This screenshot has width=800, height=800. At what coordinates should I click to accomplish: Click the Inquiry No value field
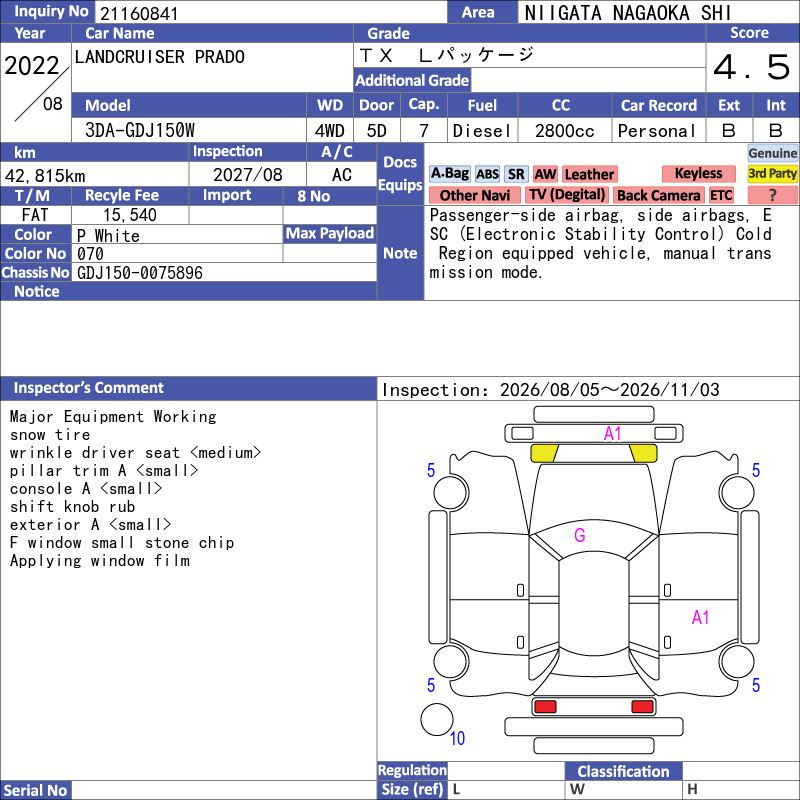pyautogui.click(x=271, y=13)
